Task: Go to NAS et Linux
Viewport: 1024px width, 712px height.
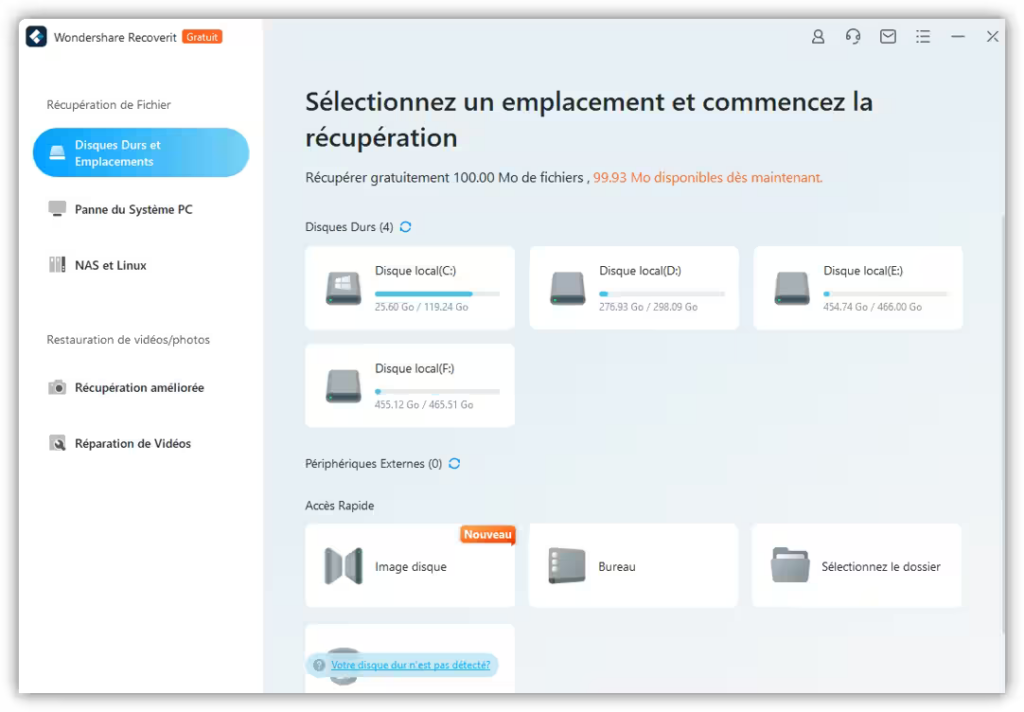Action: point(110,266)
